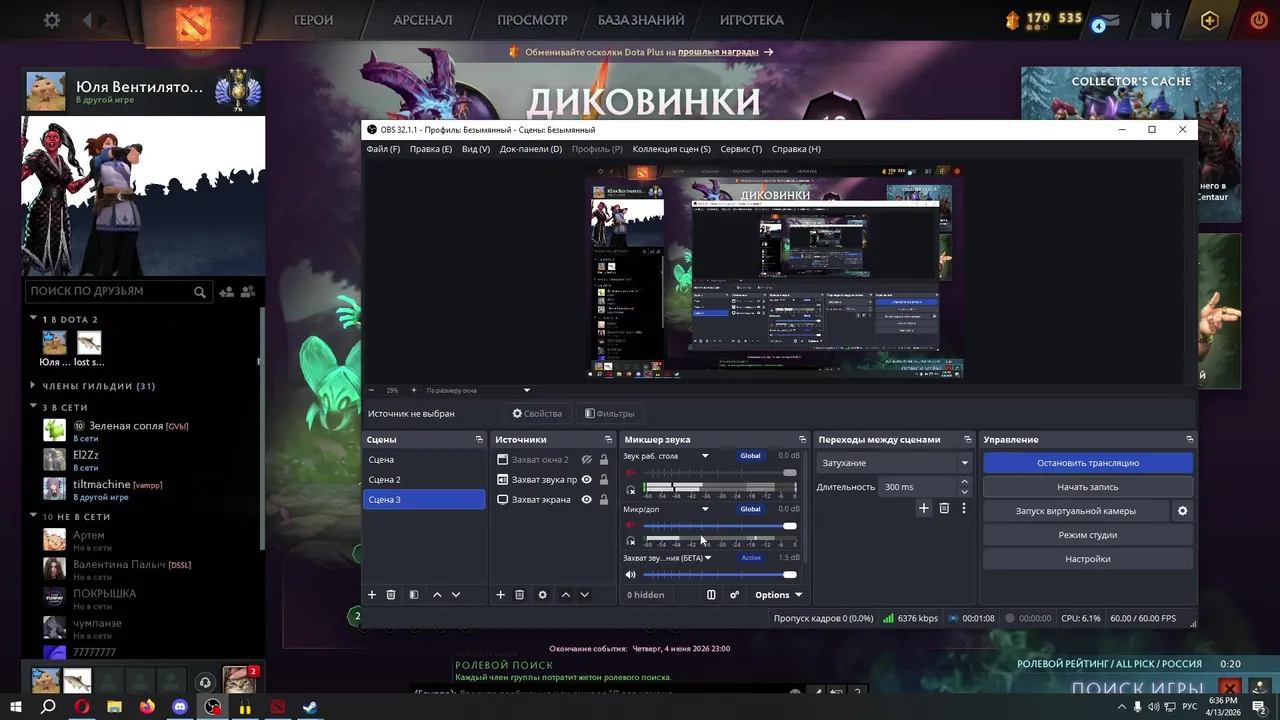Toggle lock on Захват окна 2
Screen dimensions: 1280x720
(603, 460)
